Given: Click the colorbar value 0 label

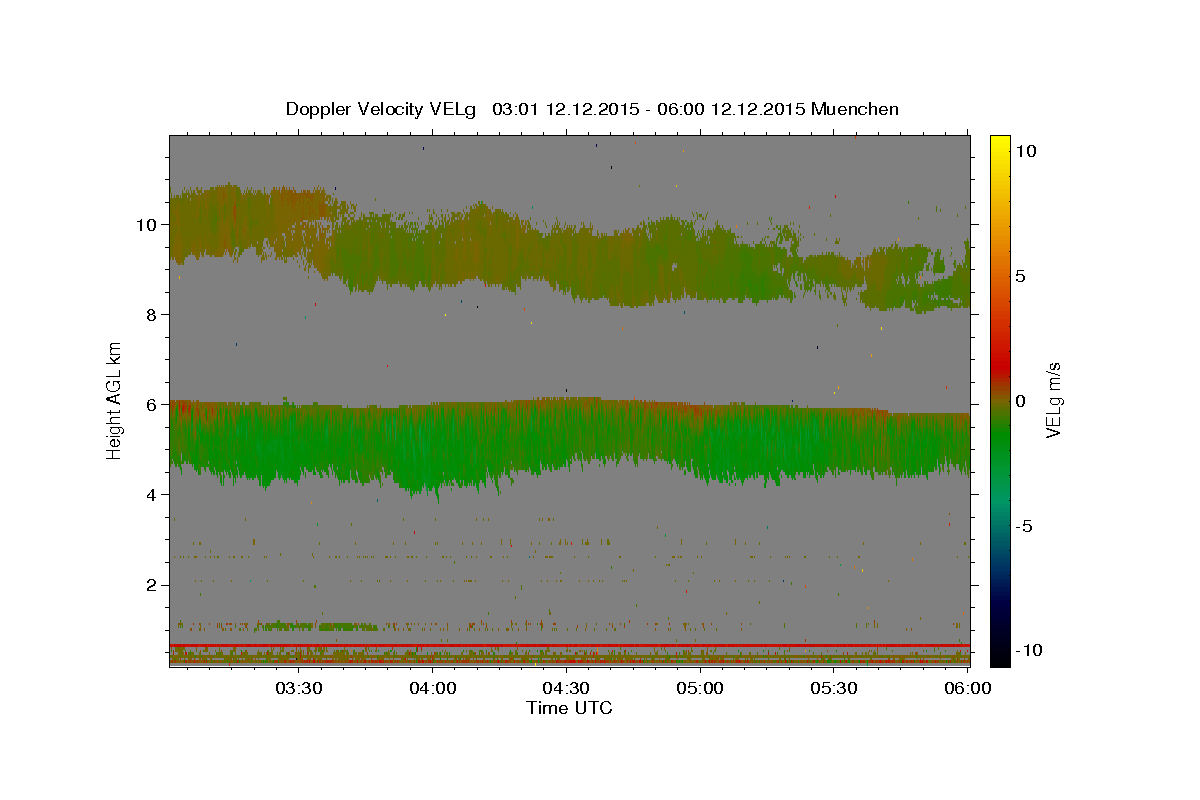Looking at the screenshot, I should tap(1019, 401).
